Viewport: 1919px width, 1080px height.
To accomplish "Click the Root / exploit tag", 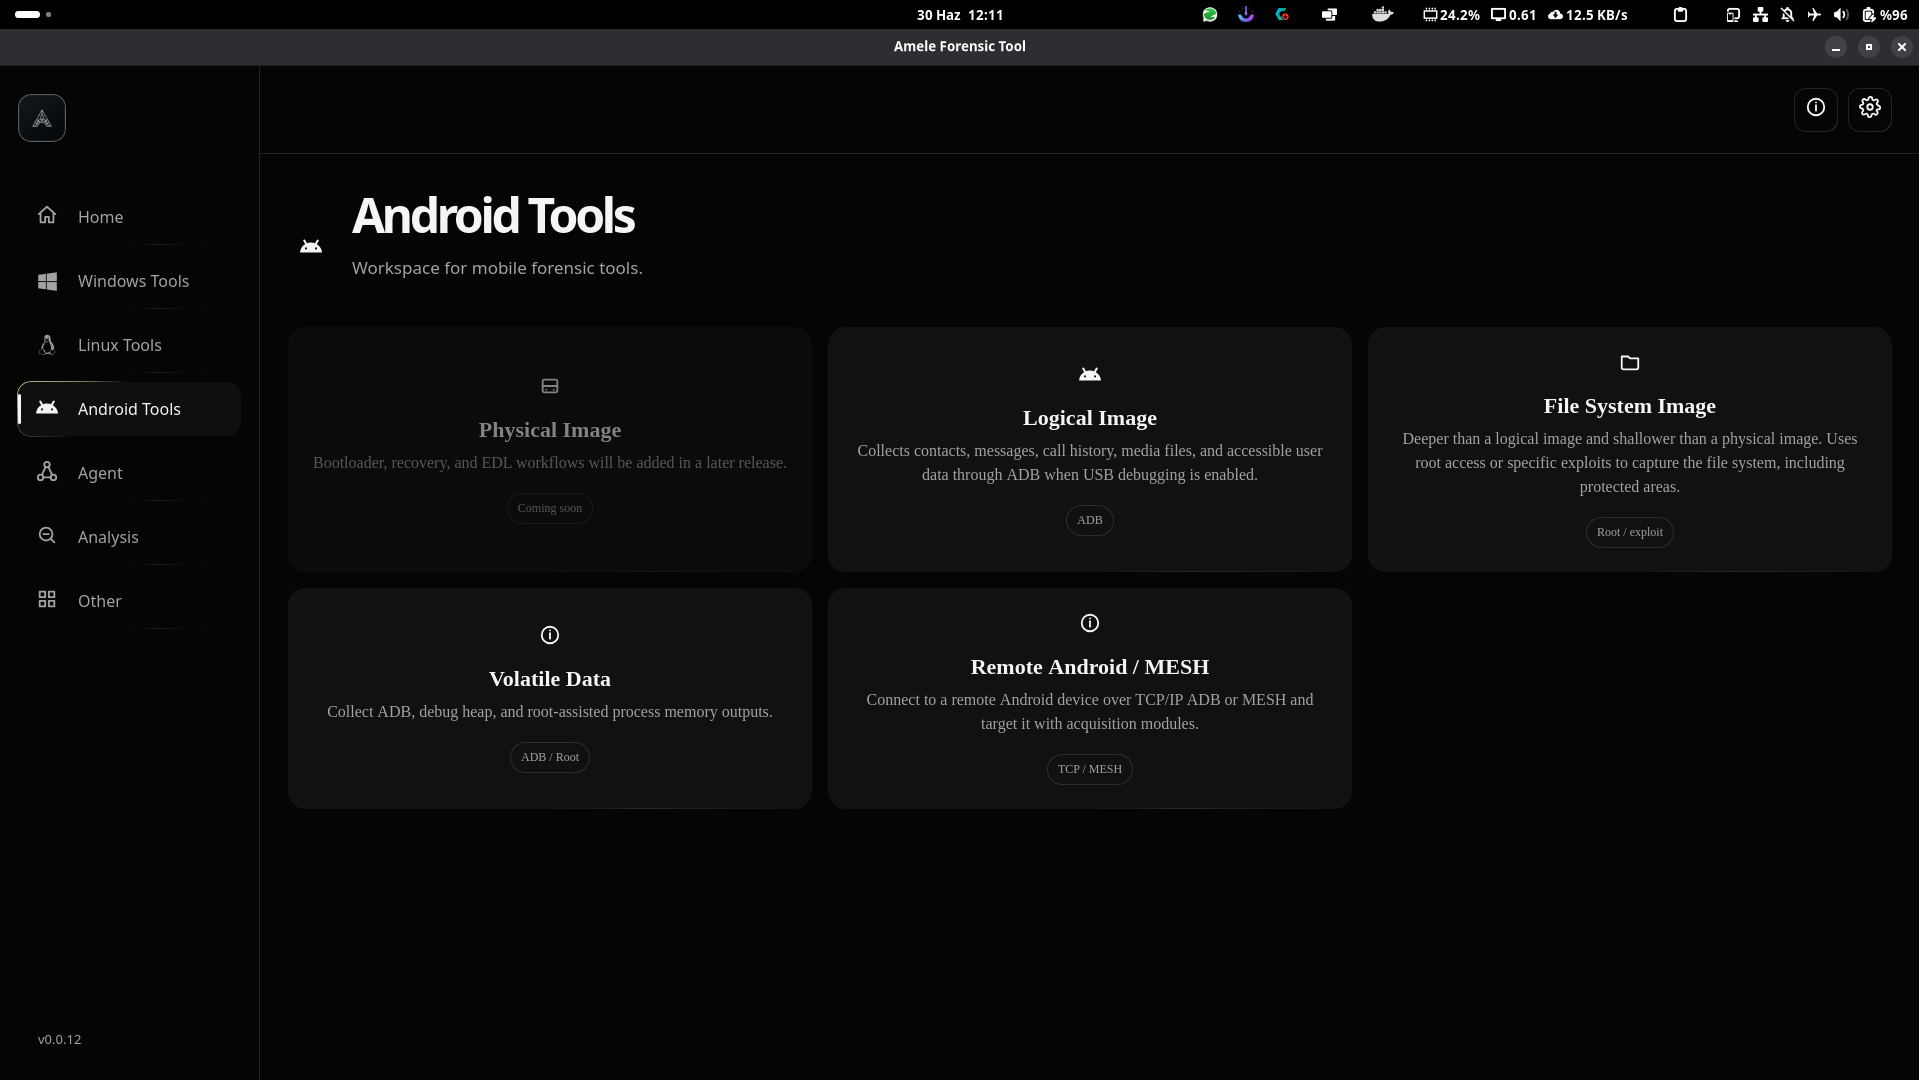I will (1630, 532).
